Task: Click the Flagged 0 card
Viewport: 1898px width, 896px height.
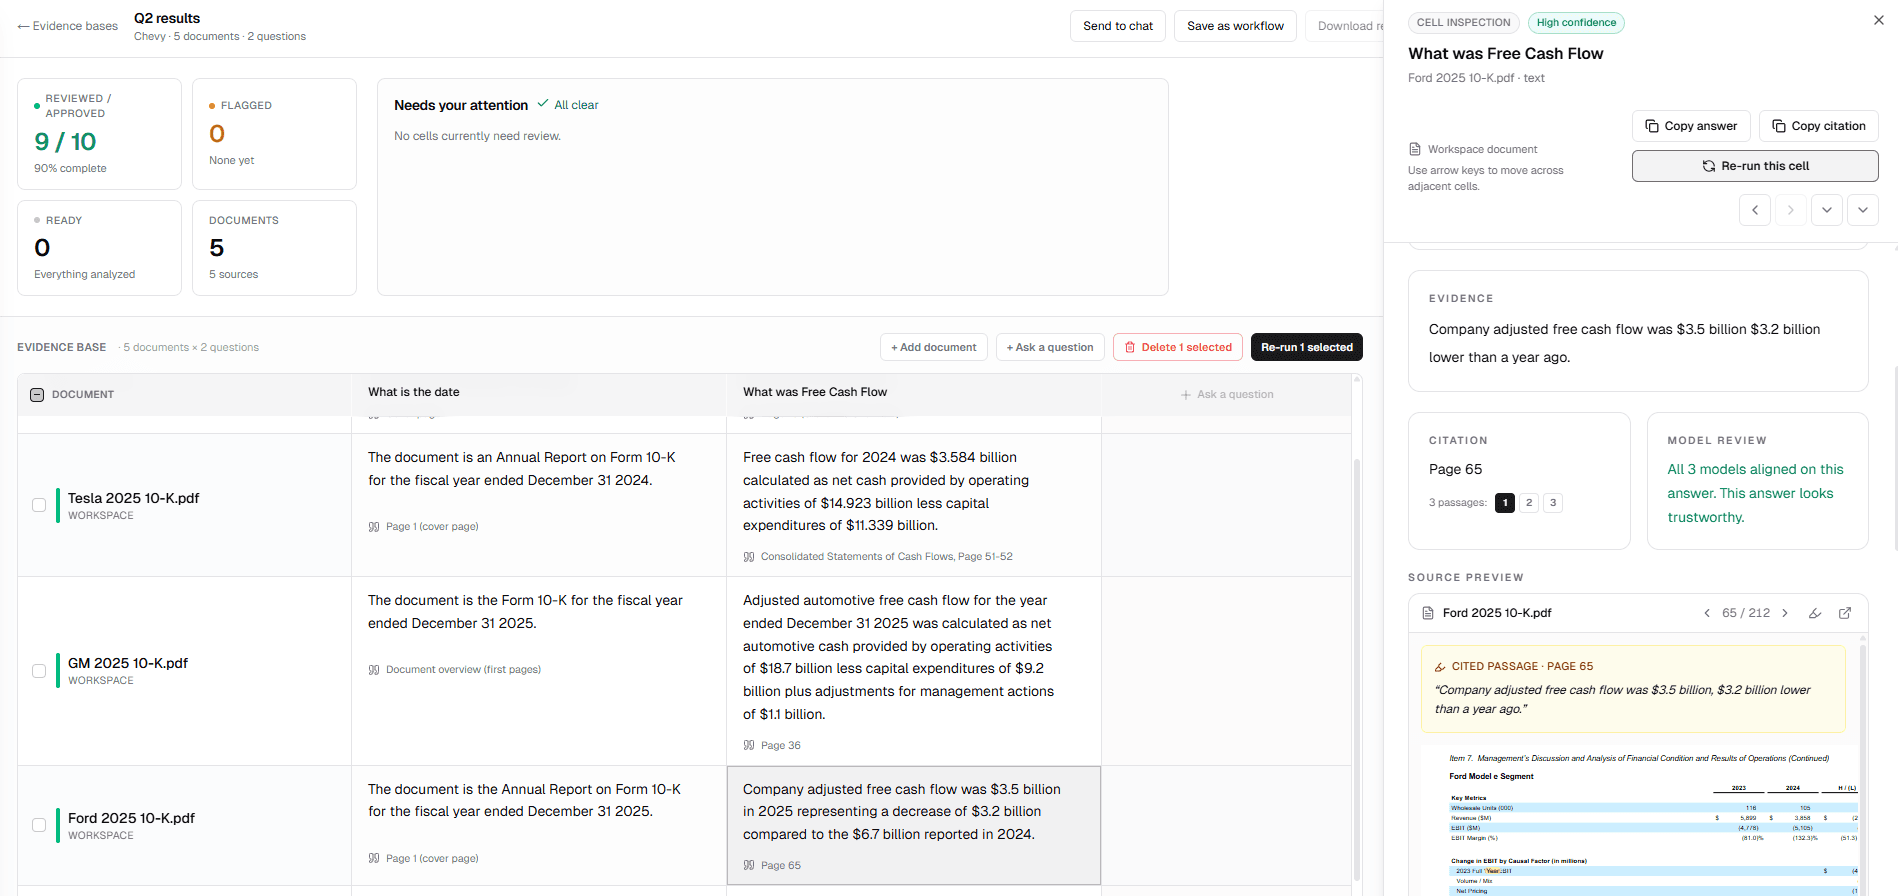Action: click(x=274, y=134)
